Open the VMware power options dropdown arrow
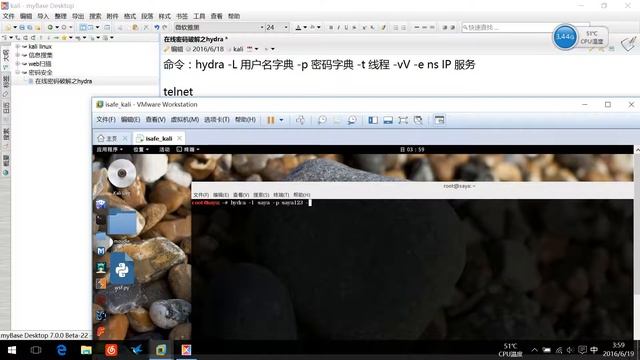The image size is (640, 360). (281, 120)
